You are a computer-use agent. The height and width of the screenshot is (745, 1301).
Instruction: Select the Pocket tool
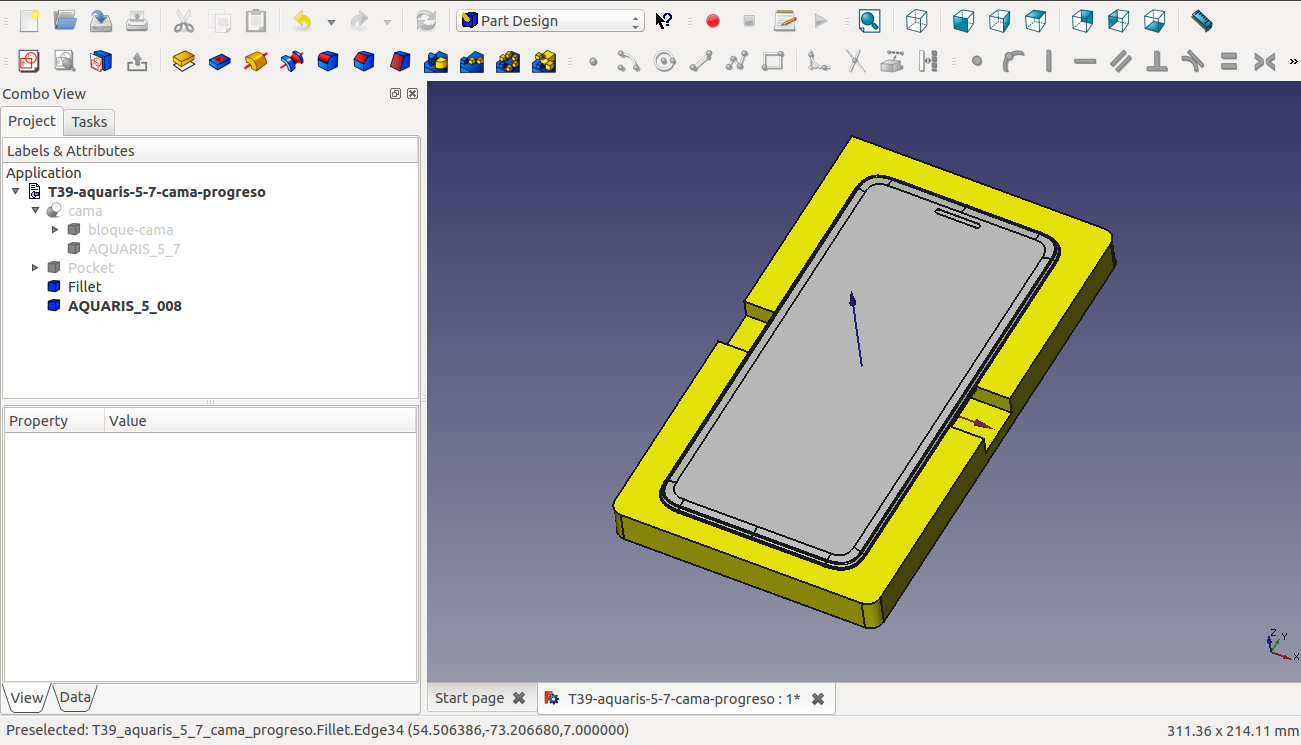[220, 62]
